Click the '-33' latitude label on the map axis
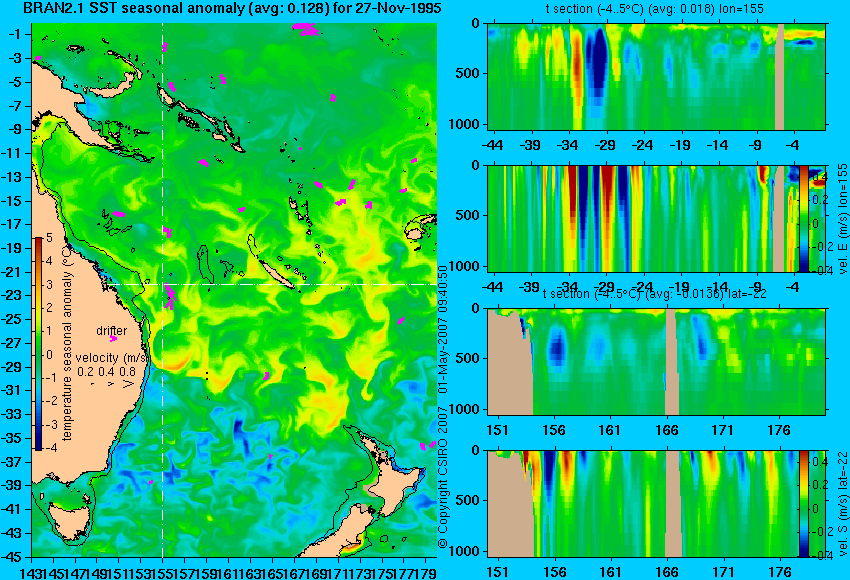 (12, 414)
